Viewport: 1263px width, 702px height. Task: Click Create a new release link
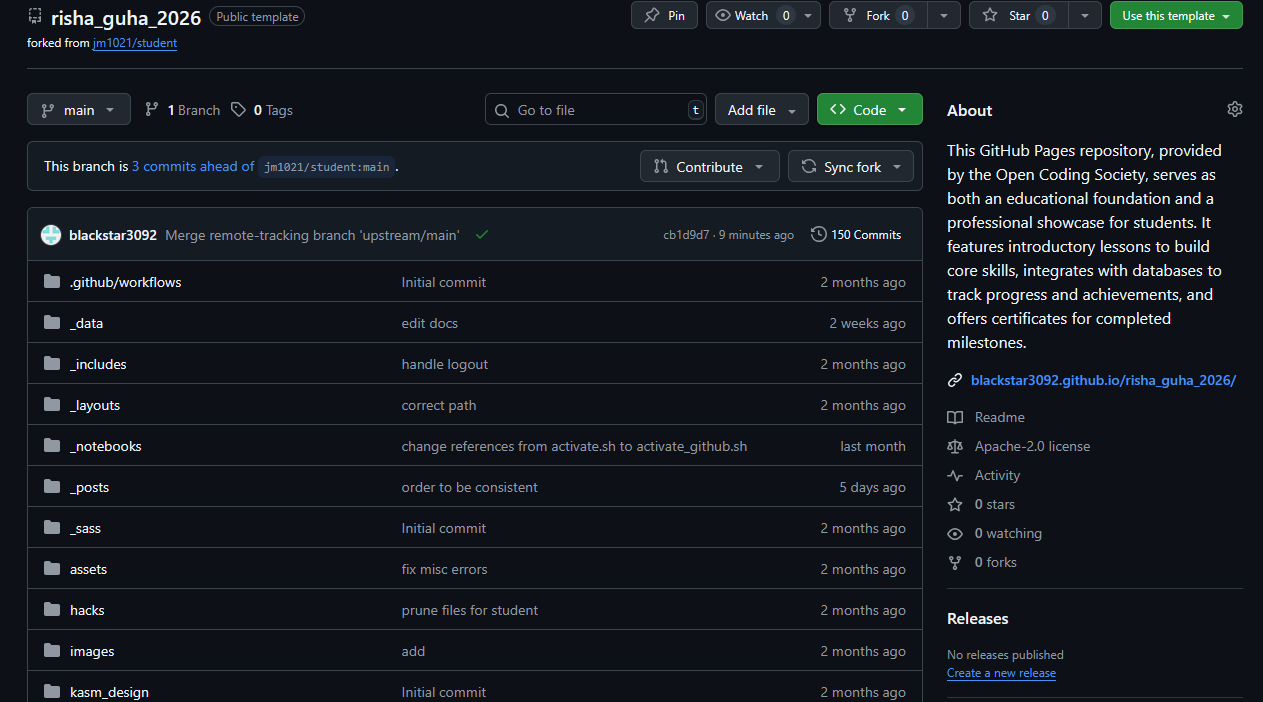[x=1001, y=673]
